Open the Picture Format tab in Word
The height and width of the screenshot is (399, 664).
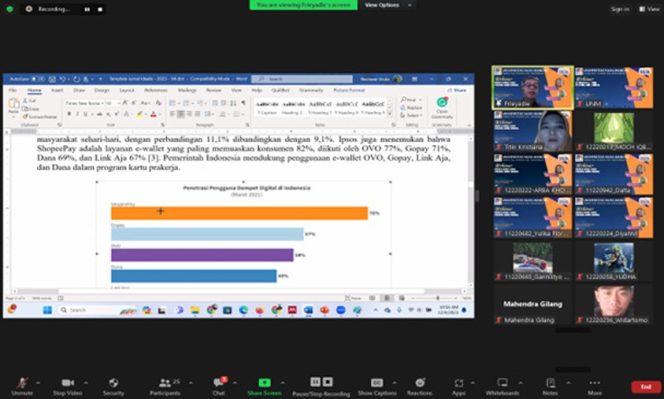[349, 90]
